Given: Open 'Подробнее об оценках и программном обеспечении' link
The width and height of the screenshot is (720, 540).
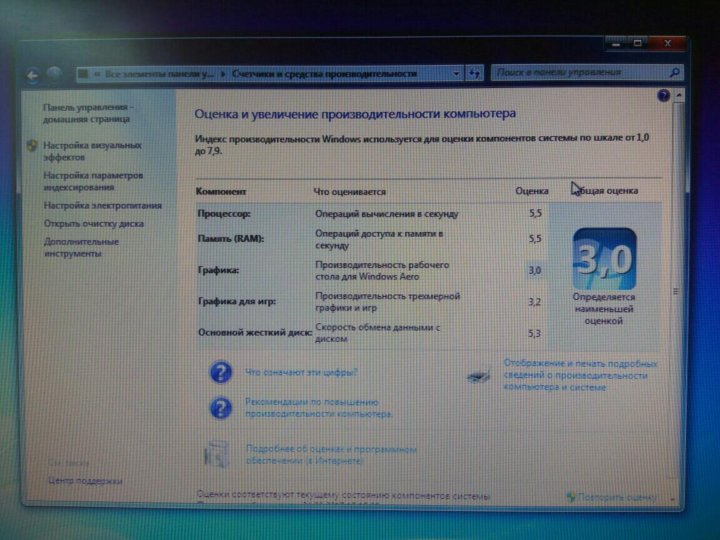Looking at the screenshot, I should tap(332, 455).
